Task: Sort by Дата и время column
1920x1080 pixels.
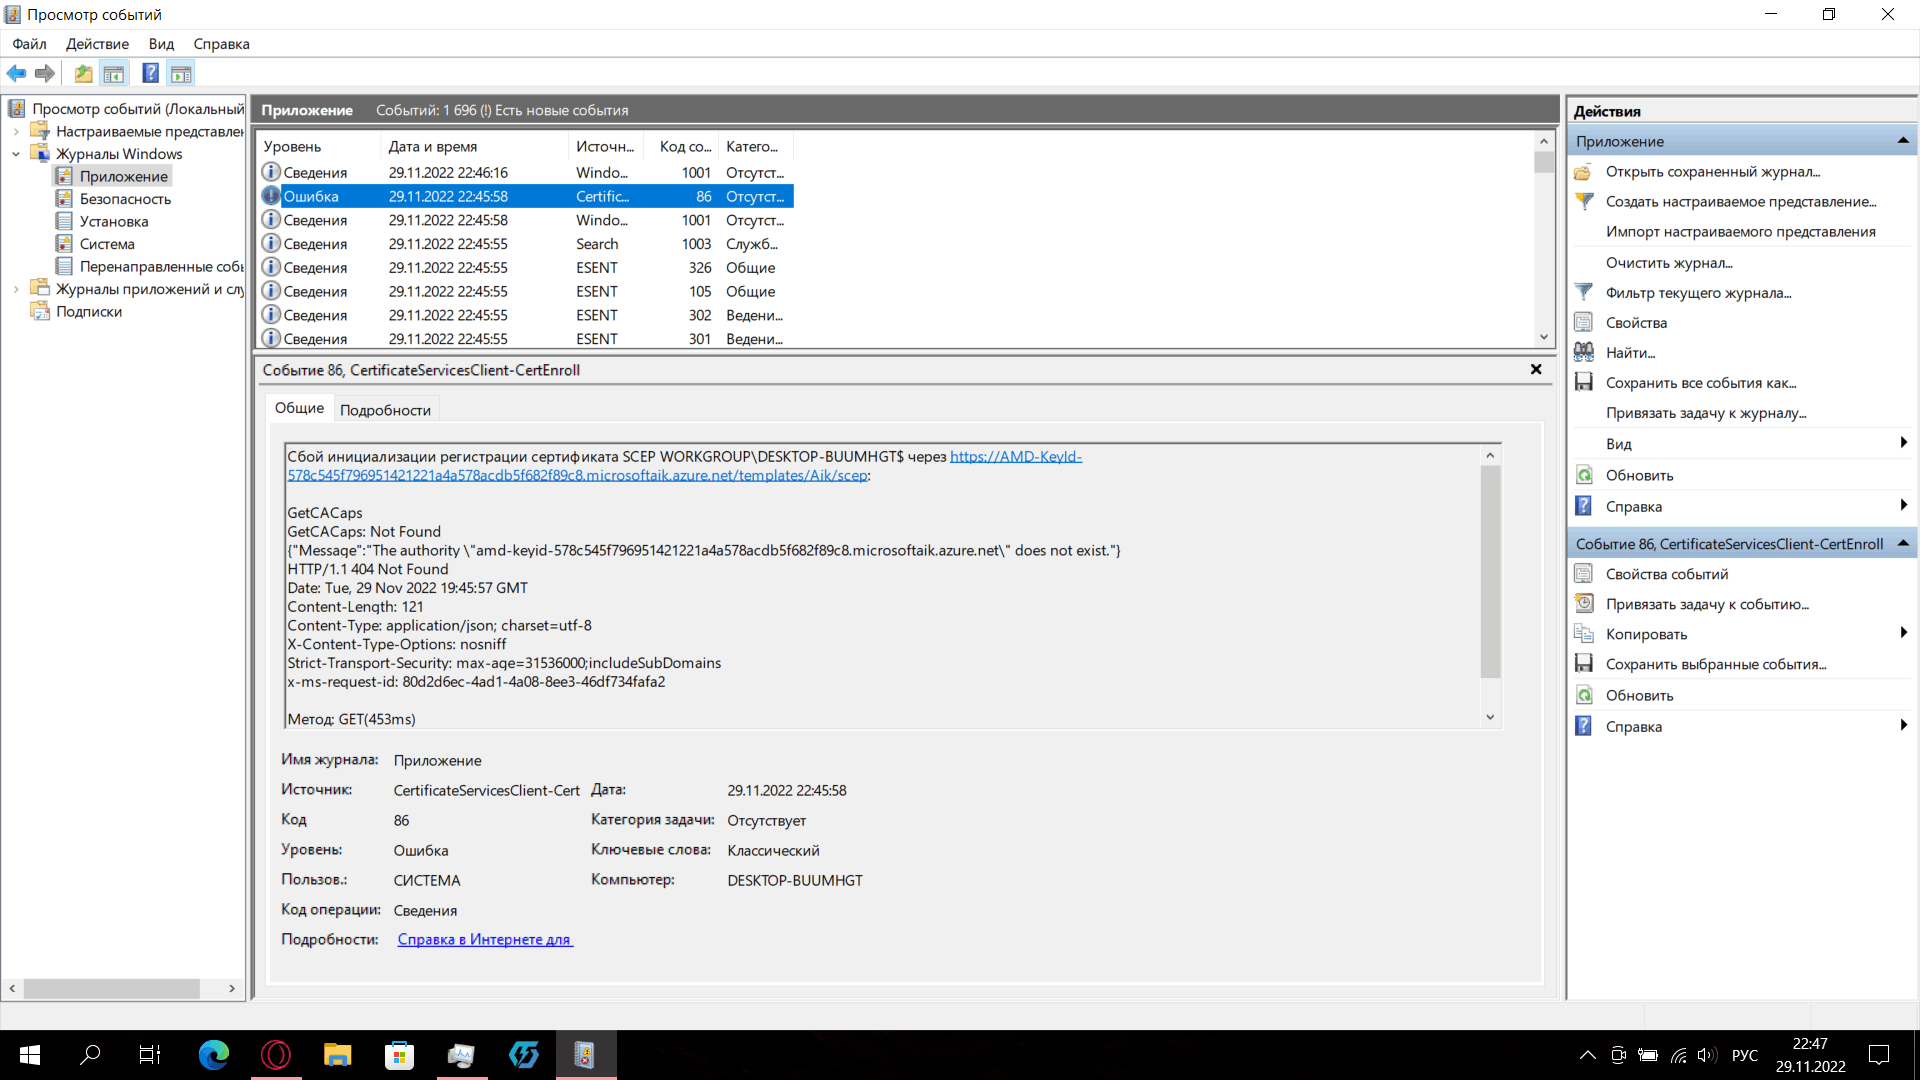Action: point(475,146)
